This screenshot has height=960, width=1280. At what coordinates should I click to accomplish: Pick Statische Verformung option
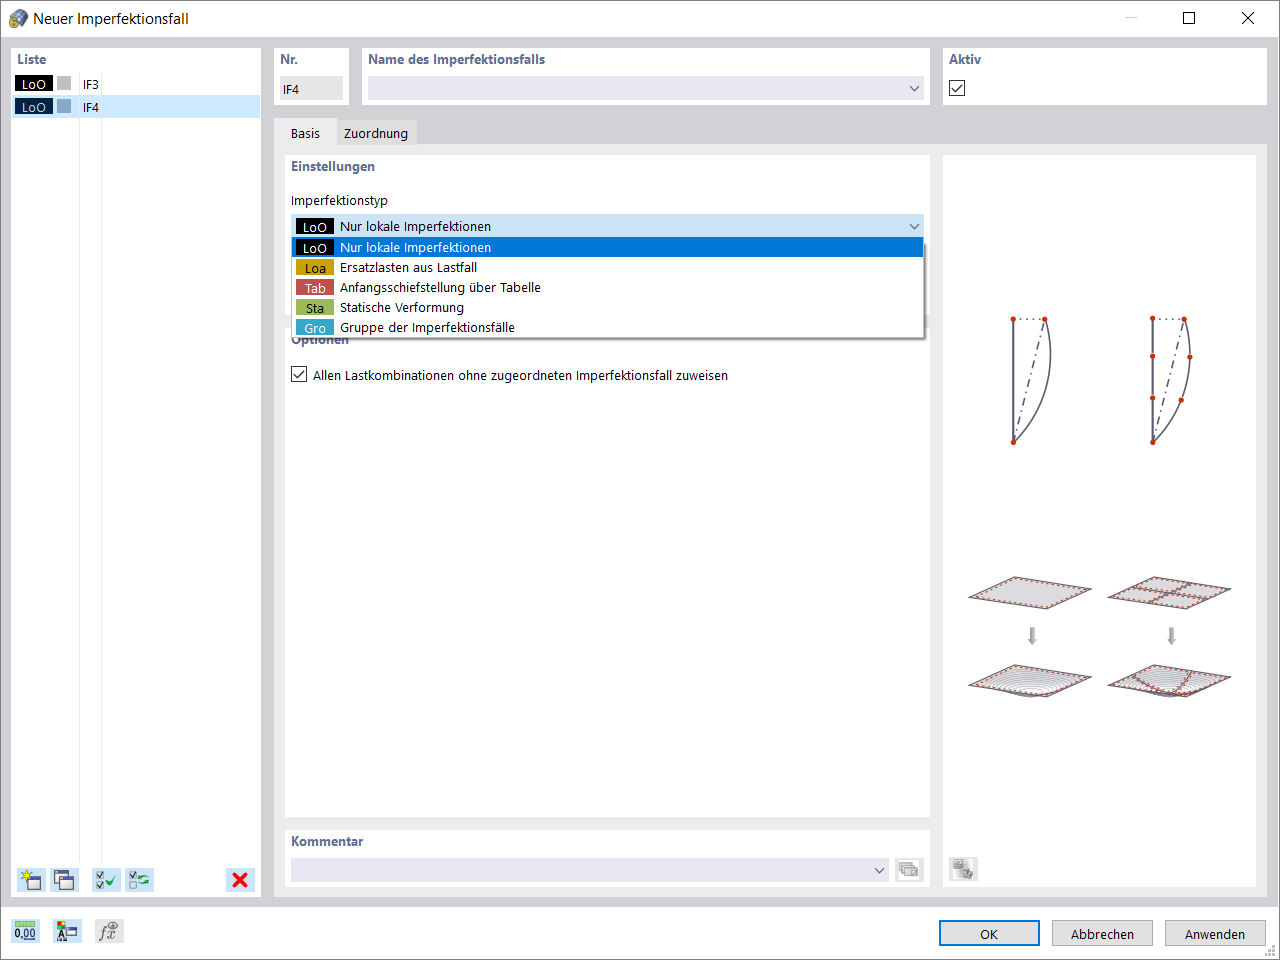tap(607, 307)
